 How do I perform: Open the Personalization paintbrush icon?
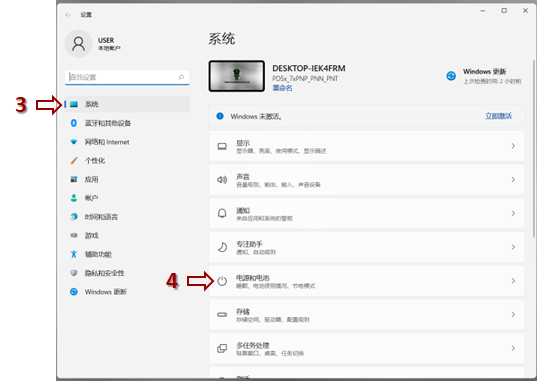pos(74,161)
